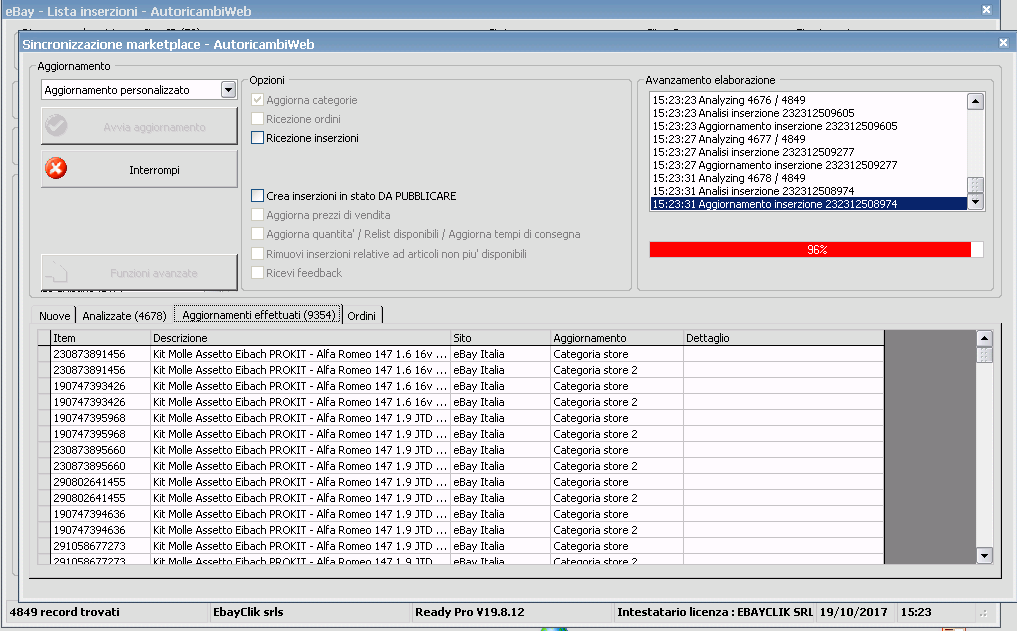Image resolution: width=1017 pixels, height=631 pixels.
Task: Click the down arrow of the results table scrollbar
Action: (983, 555)
